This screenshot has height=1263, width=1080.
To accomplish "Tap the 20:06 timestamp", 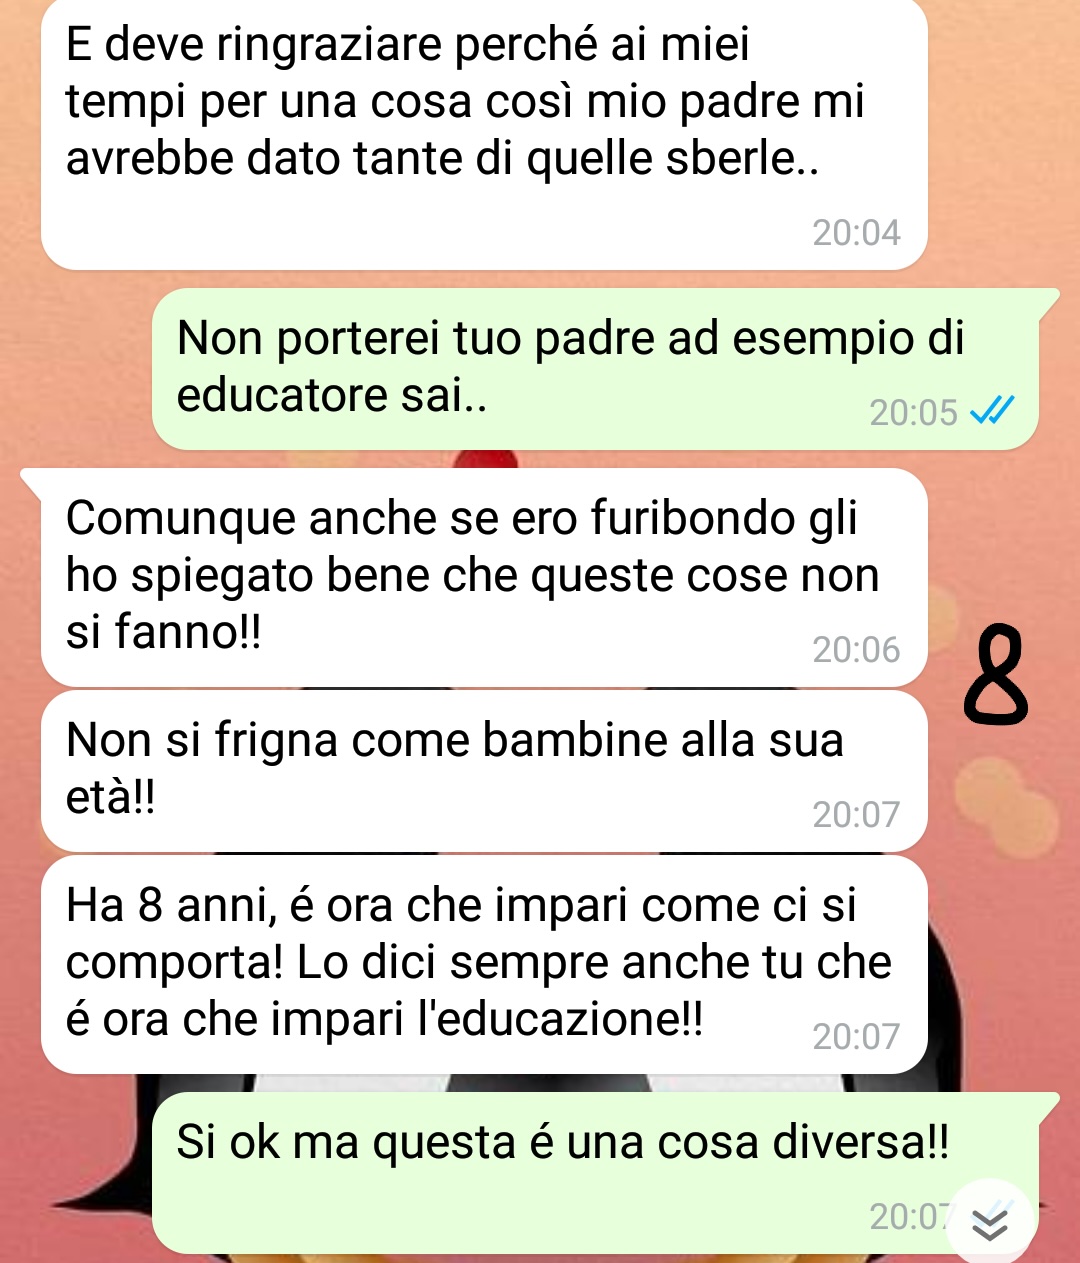I will click(856, 650).
